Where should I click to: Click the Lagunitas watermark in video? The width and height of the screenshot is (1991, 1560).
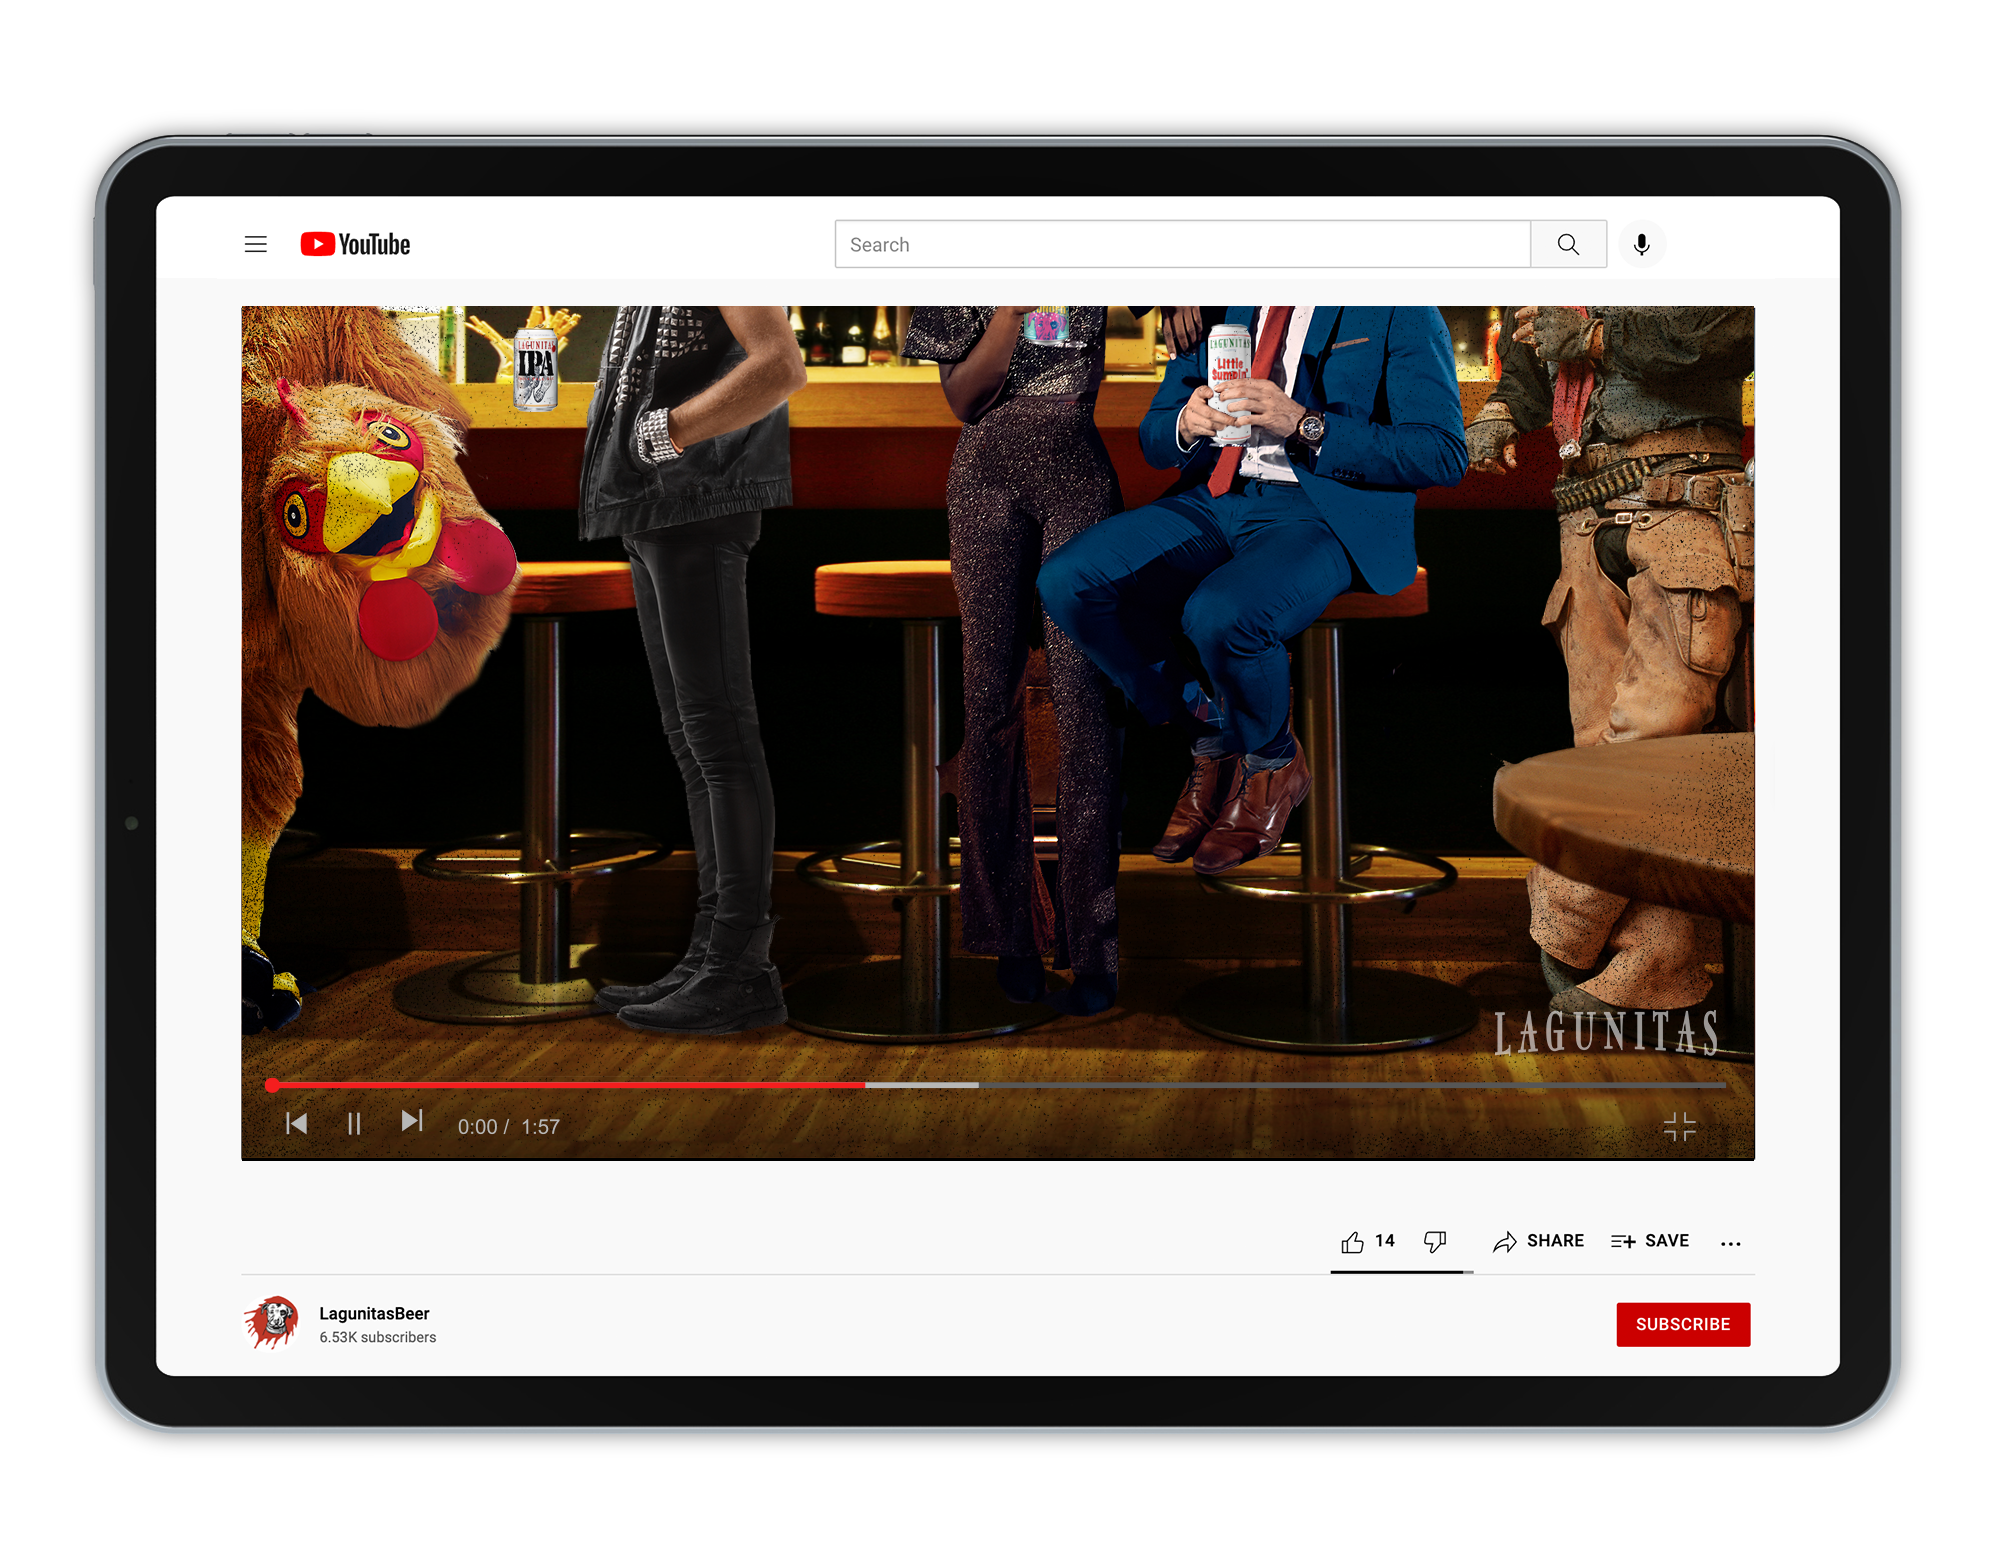[1605, 1032]
